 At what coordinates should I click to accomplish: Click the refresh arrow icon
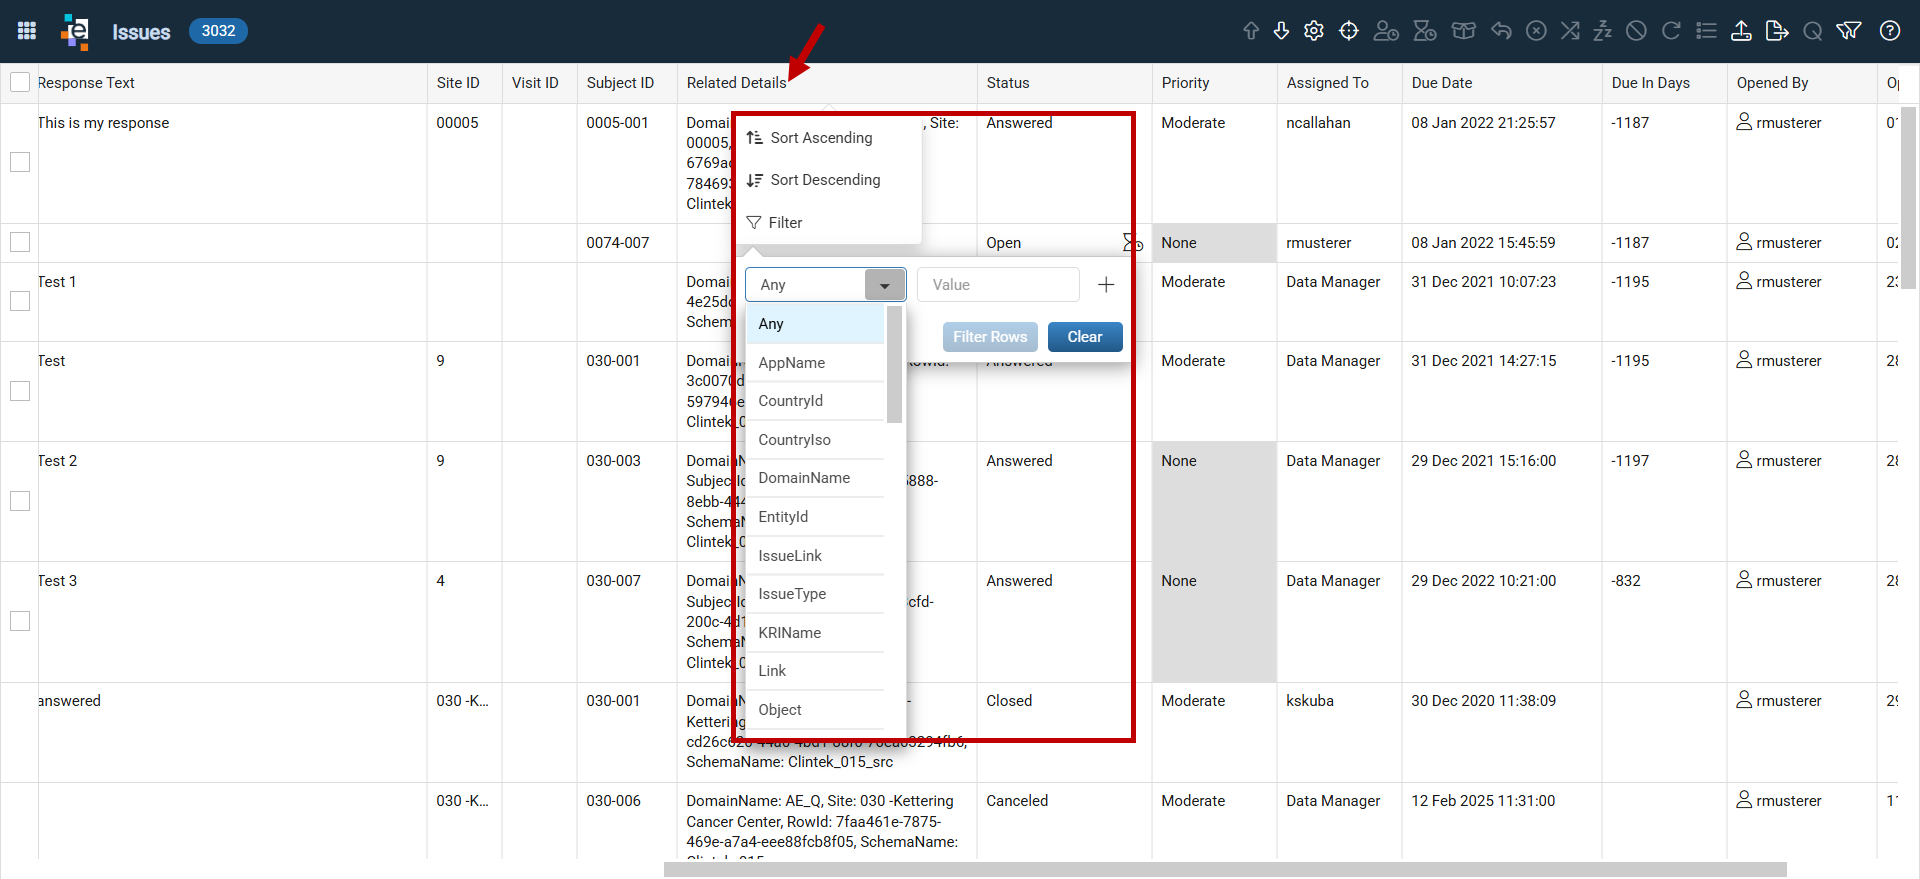pyautogui.click(x=1671, y=31)
